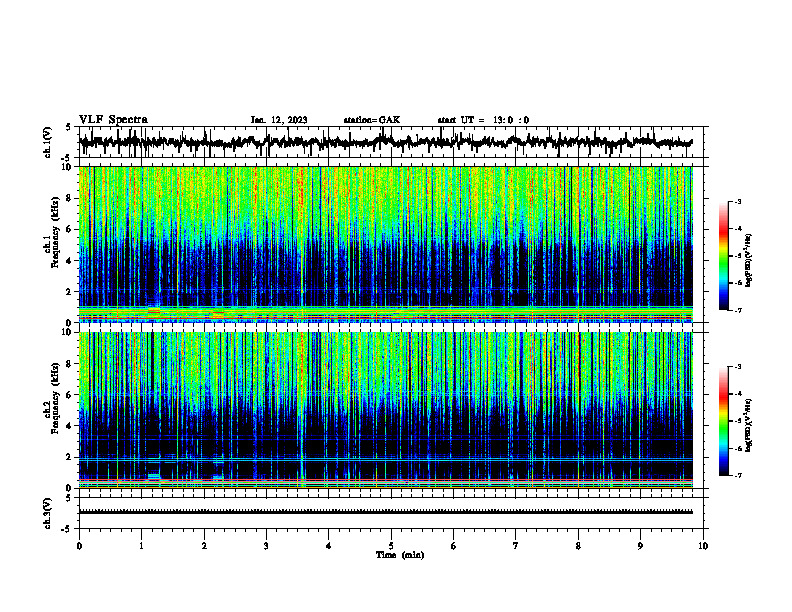Screen dimensions: 792x612
Task: Click time axis tick label "10" at bottom right
Action: [703, 546]
